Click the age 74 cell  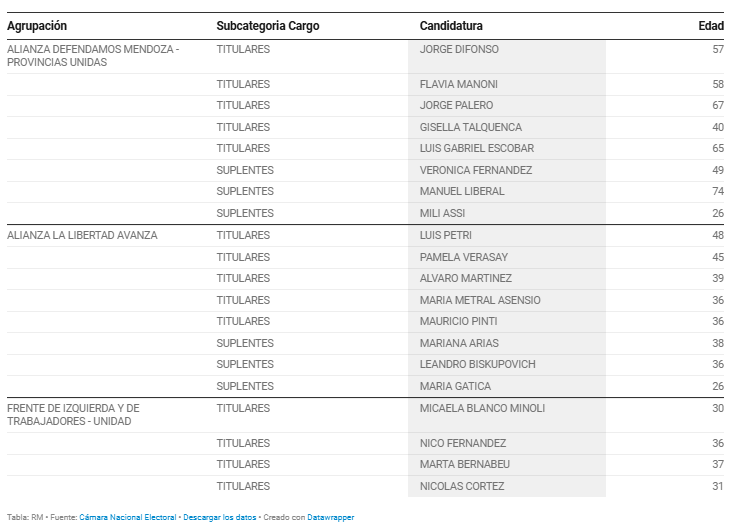[717, 191]
